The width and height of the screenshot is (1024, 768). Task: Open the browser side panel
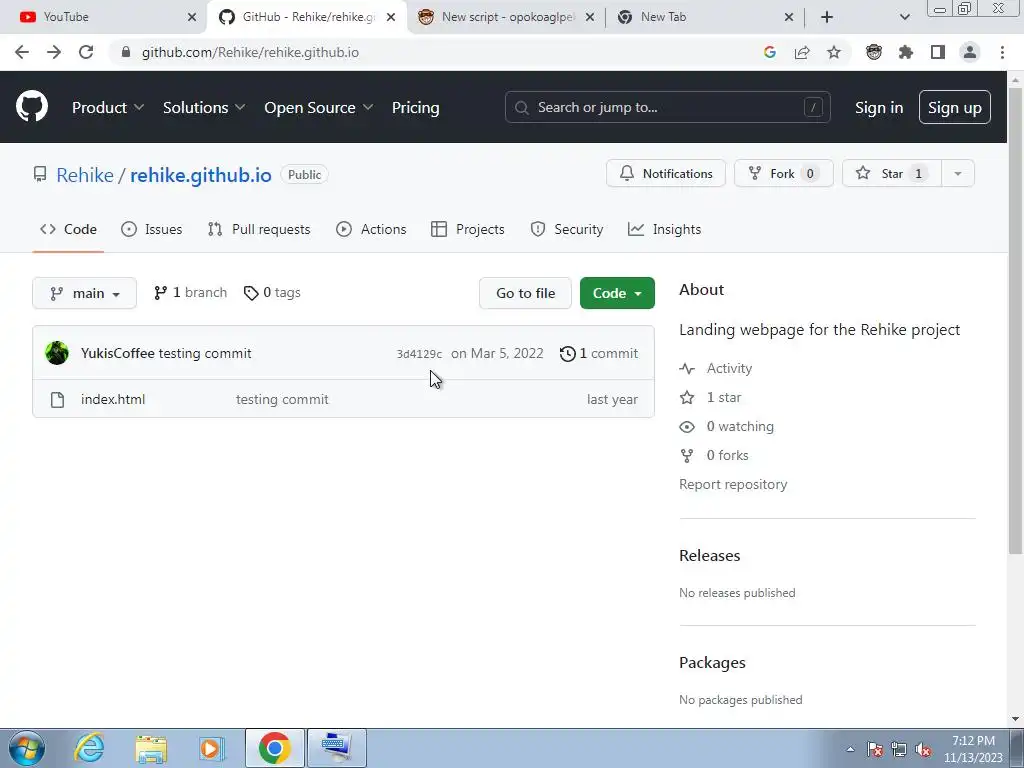click(x=938, y=52)
